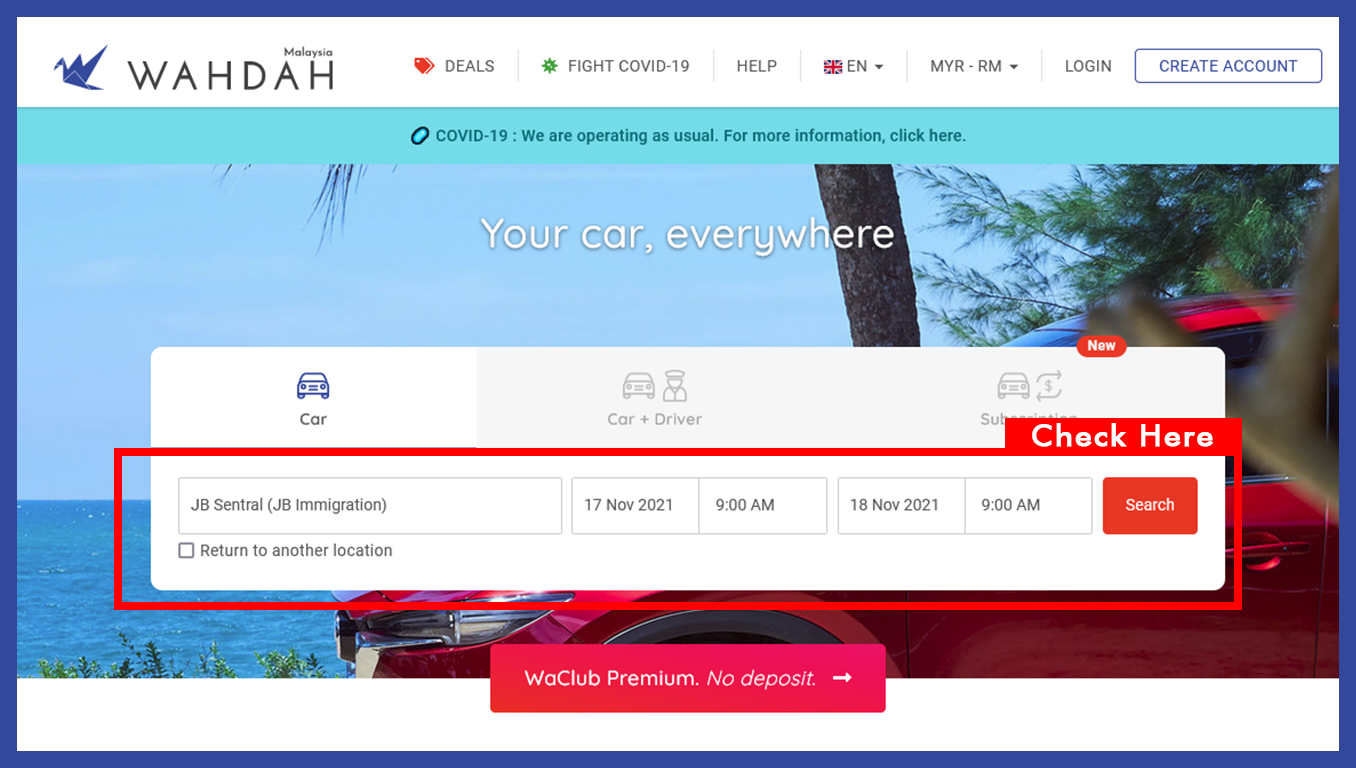Click the LOGIN link

[1088, 67]
